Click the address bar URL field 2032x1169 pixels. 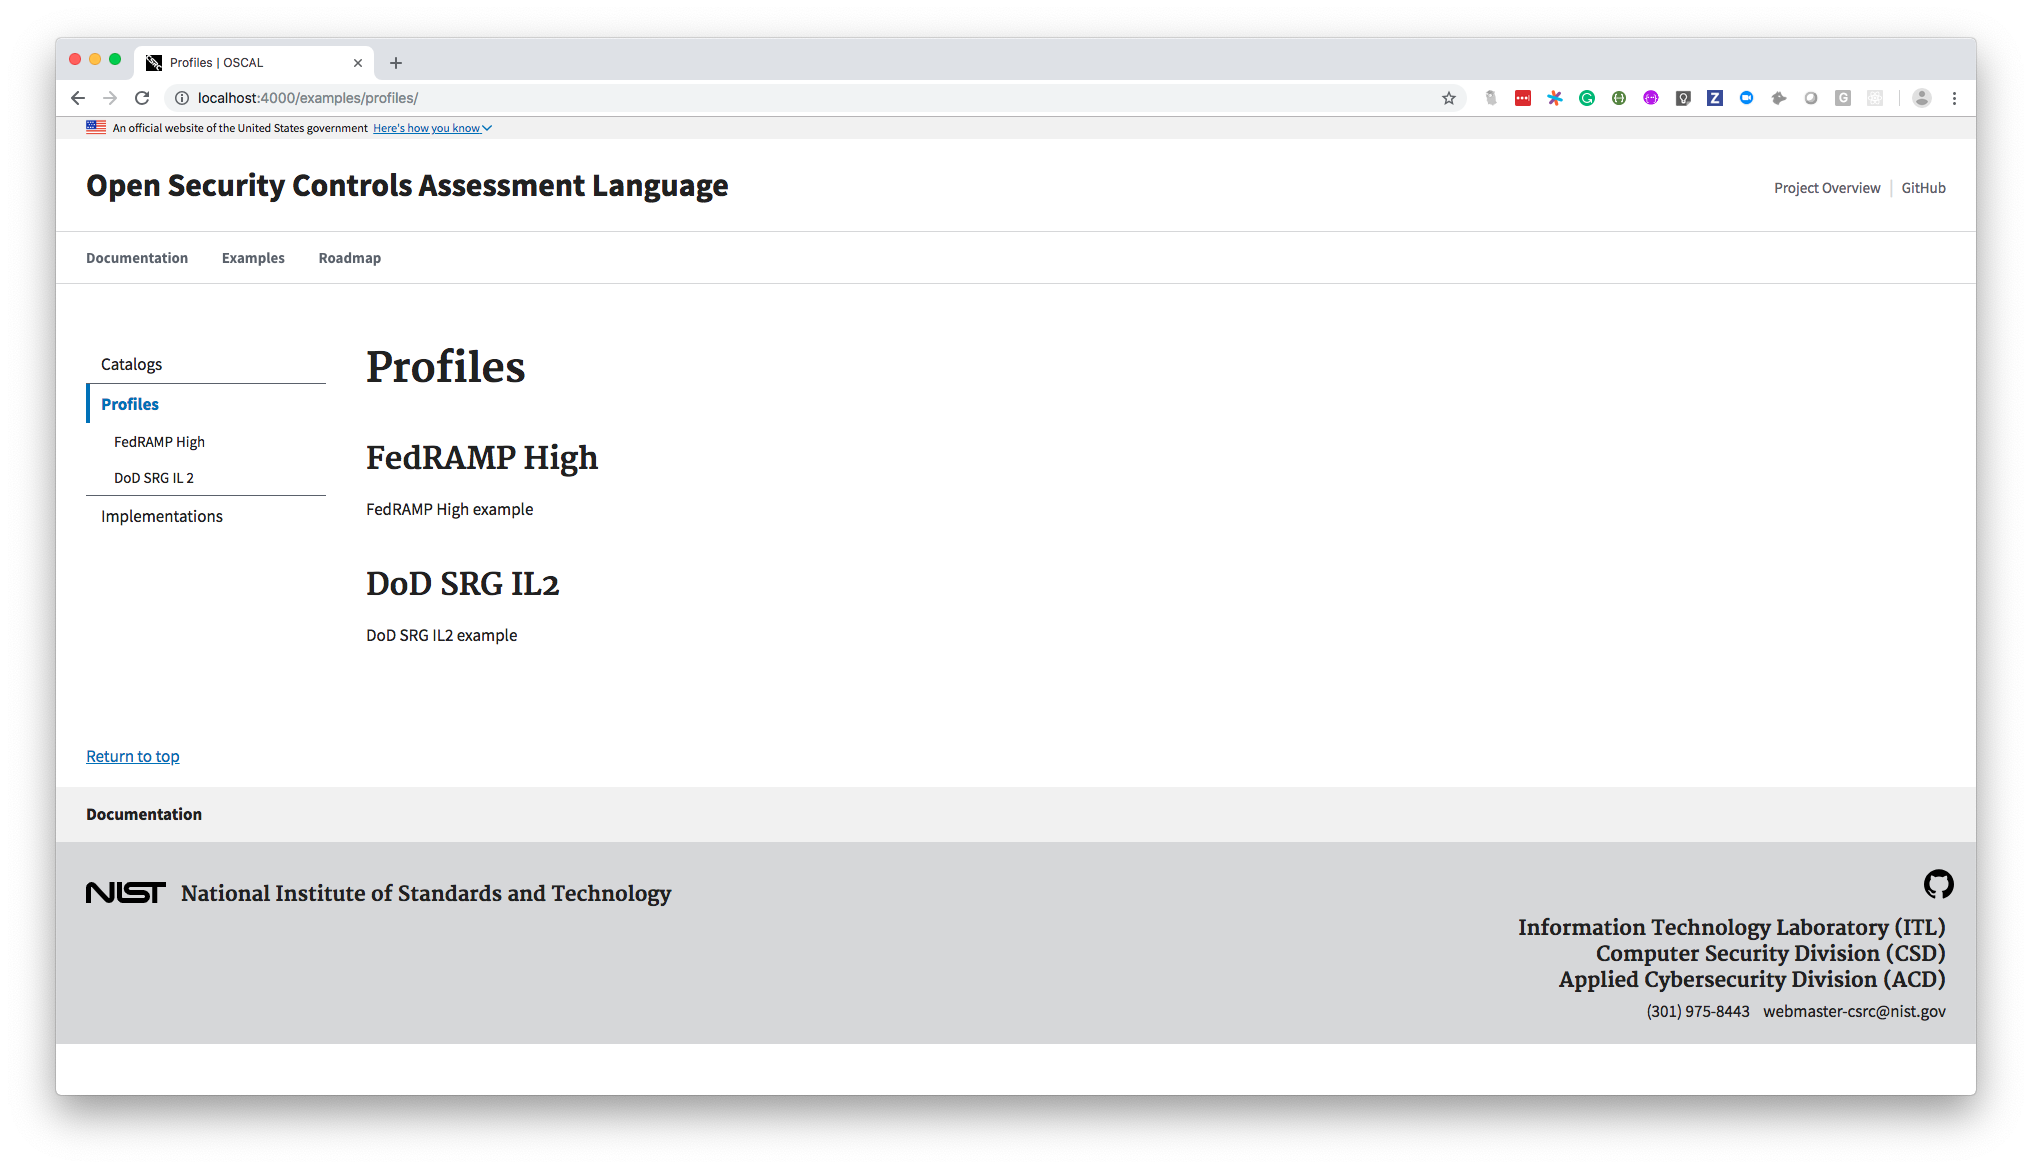coord(700,98)
